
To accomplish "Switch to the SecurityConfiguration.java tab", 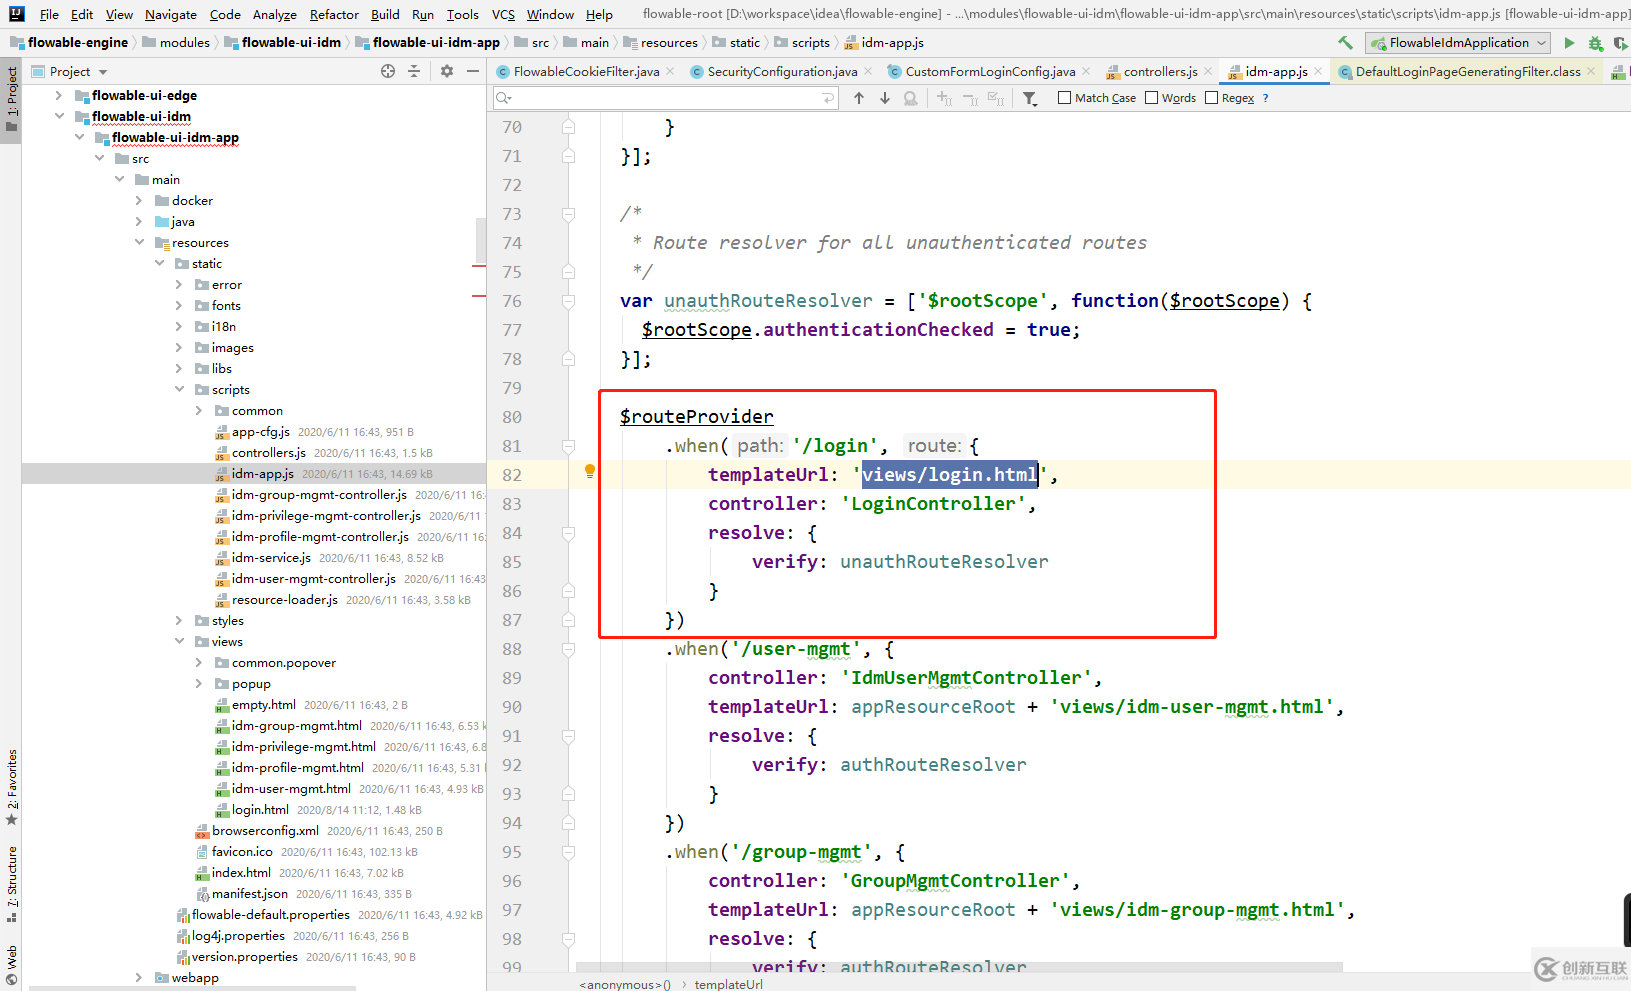I will coord(781,72).
